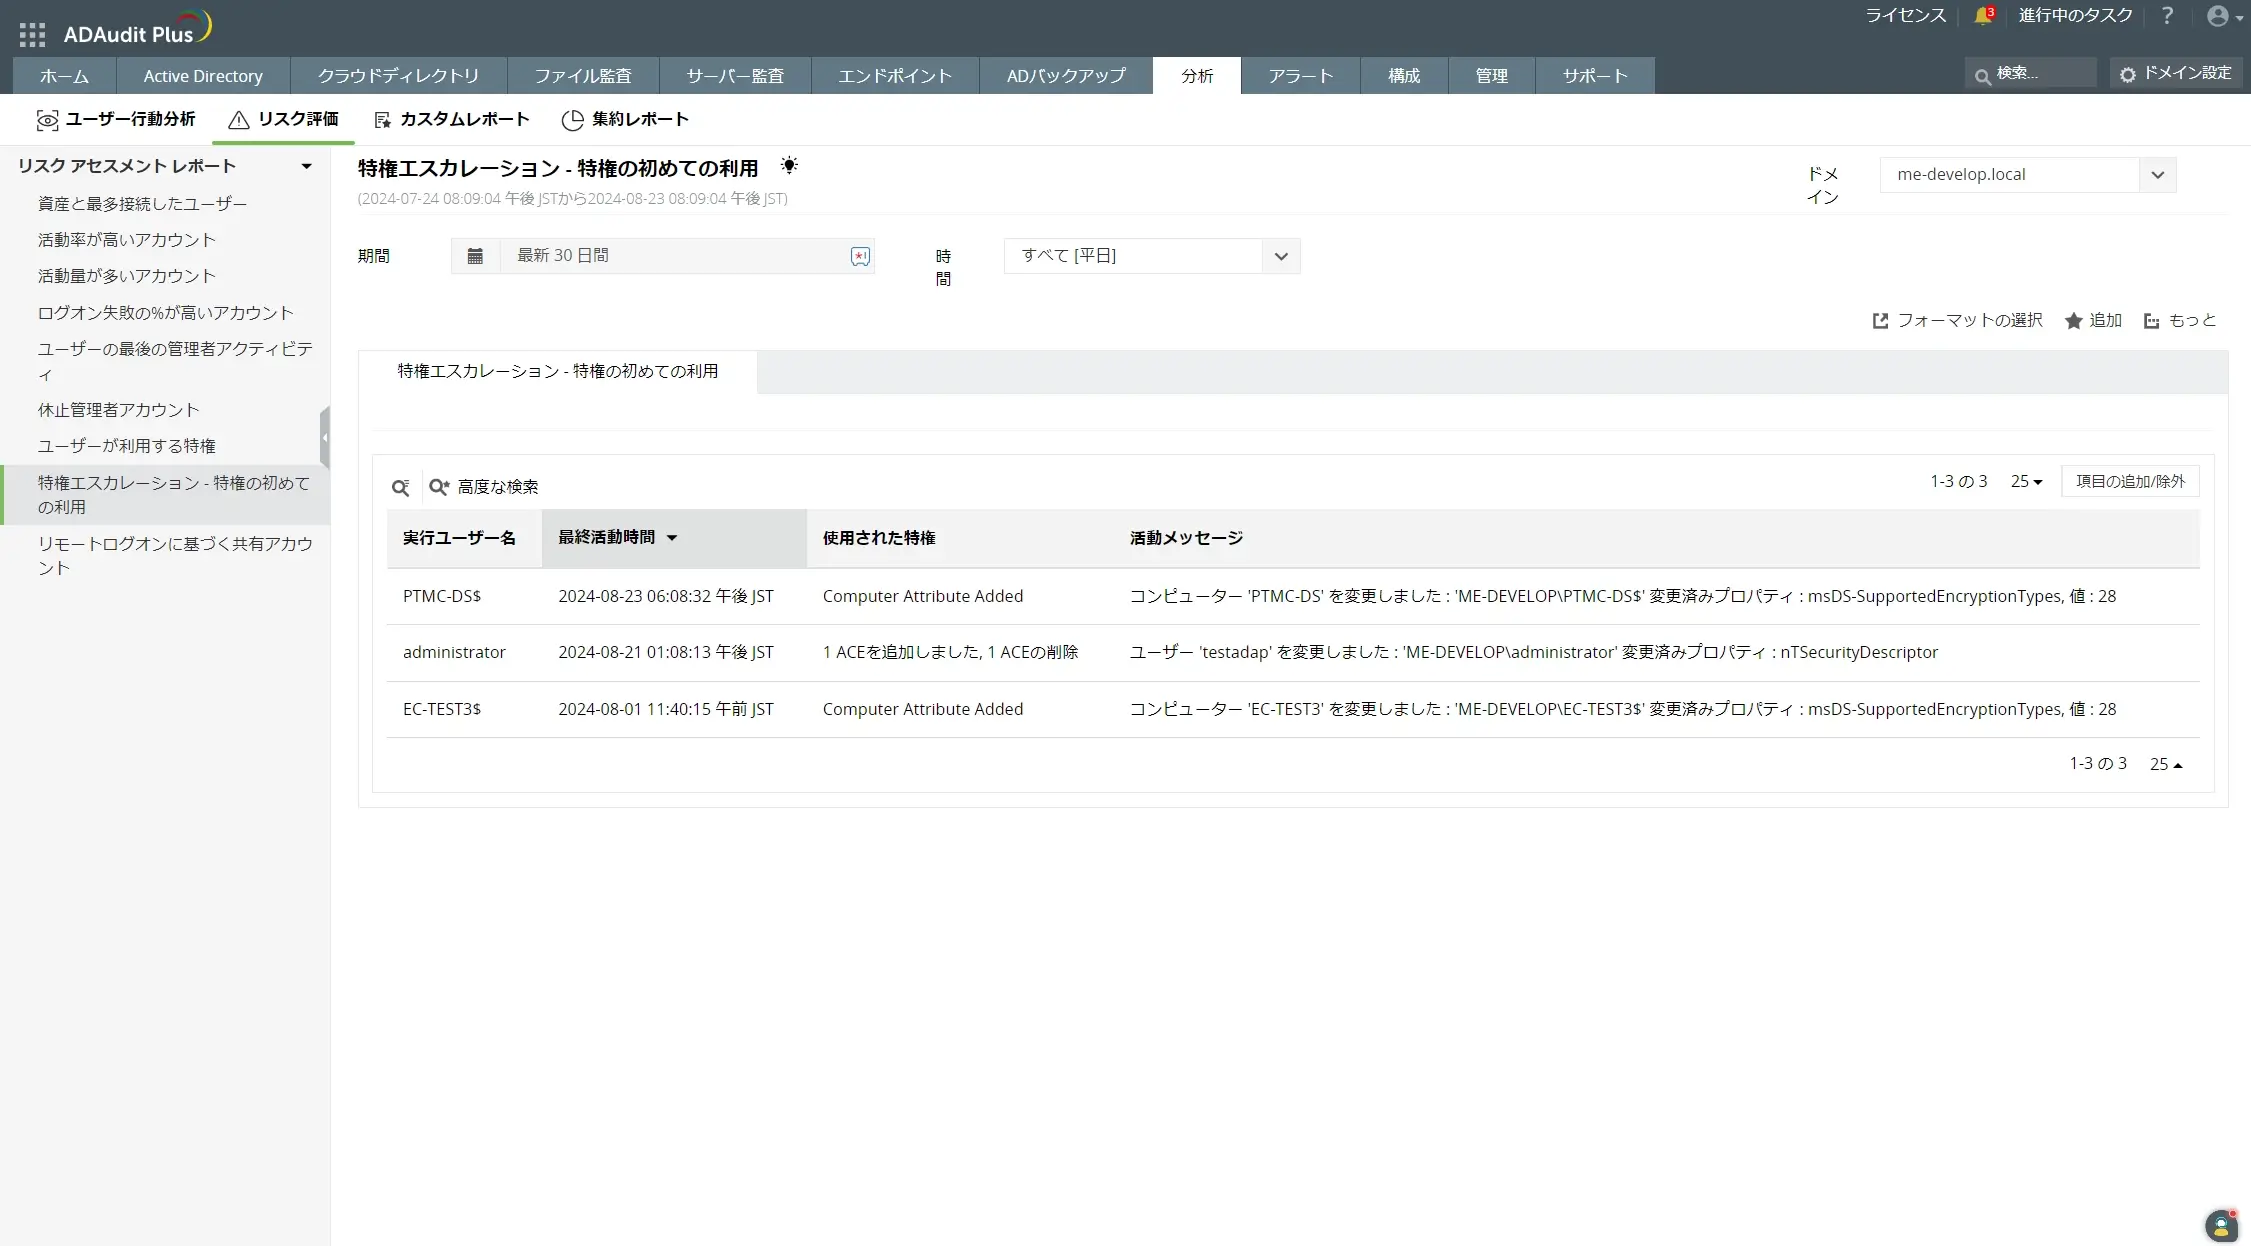Open 高度な検索 advanced search
Viewport: 2251px width, 1246px height.
click(x=484, y=487)
